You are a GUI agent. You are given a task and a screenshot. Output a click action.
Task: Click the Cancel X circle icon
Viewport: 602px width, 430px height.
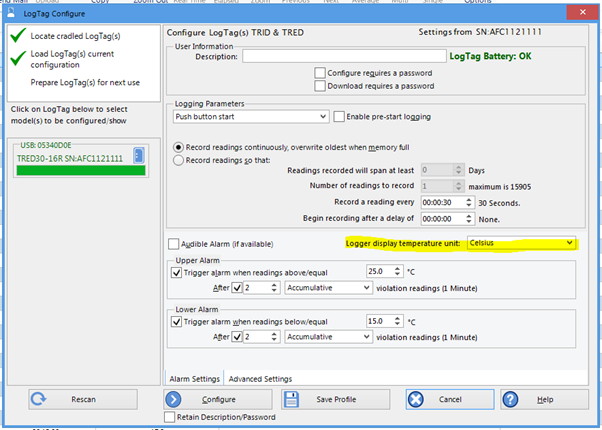click(416, 399)
